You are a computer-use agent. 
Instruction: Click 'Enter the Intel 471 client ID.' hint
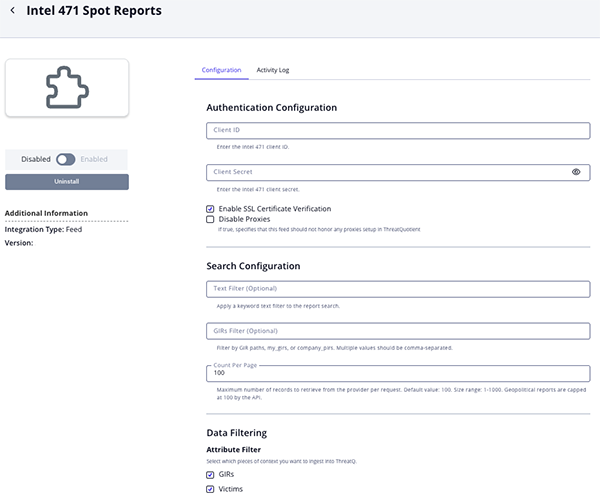253,147
